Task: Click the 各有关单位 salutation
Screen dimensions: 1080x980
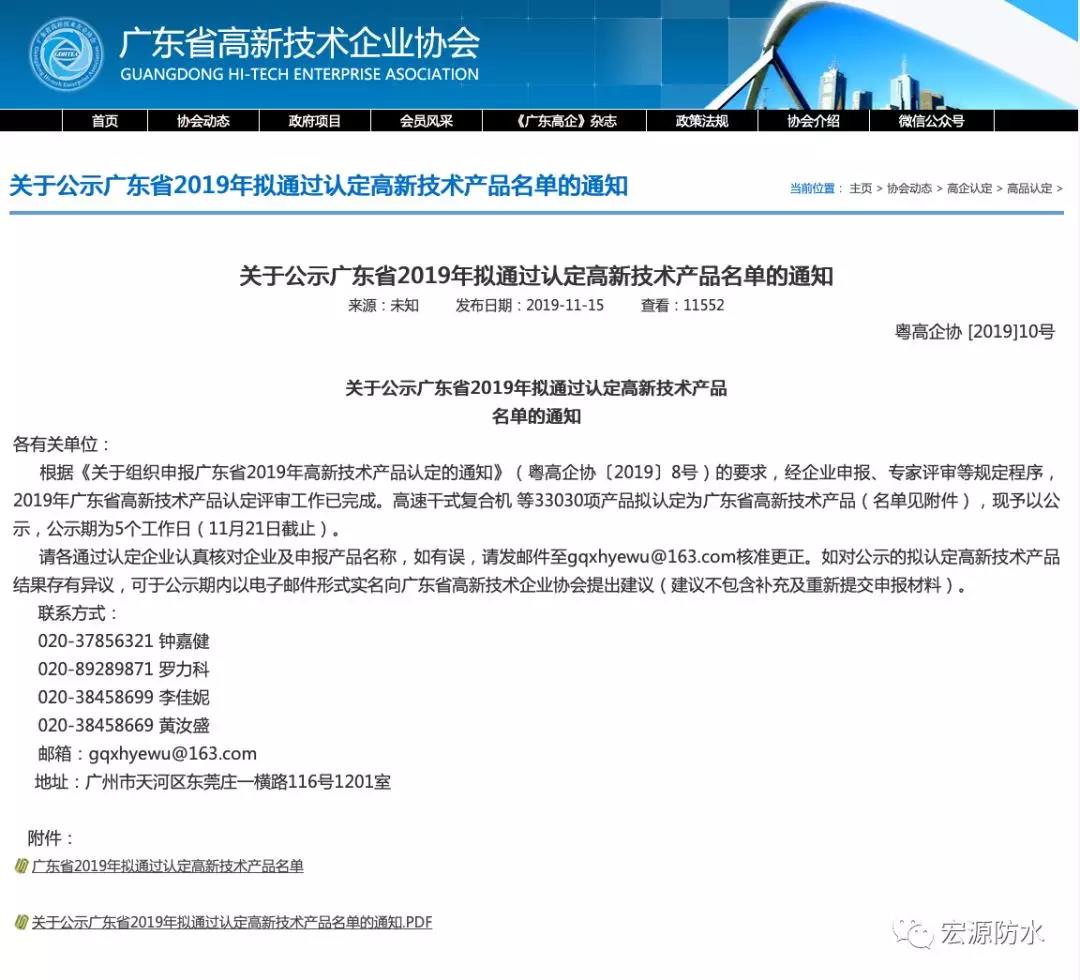Action: coord(61,444)
